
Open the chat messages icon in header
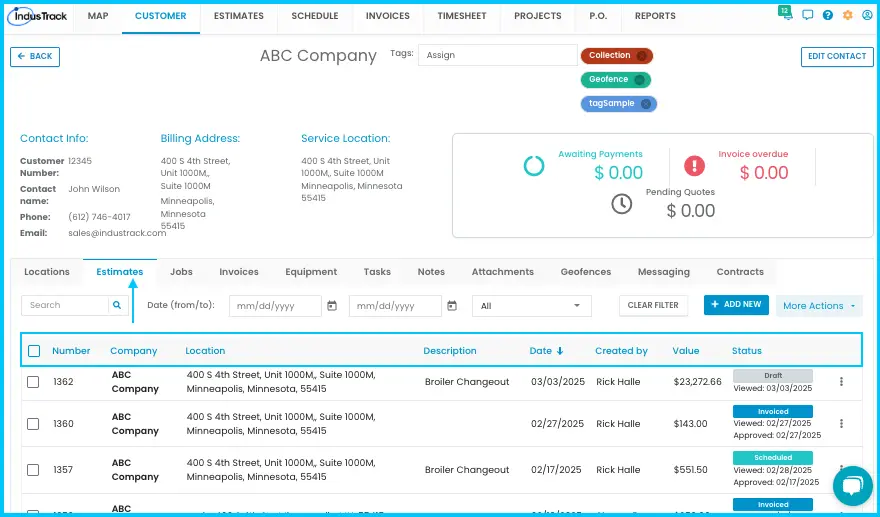click(x=808, y=15)
